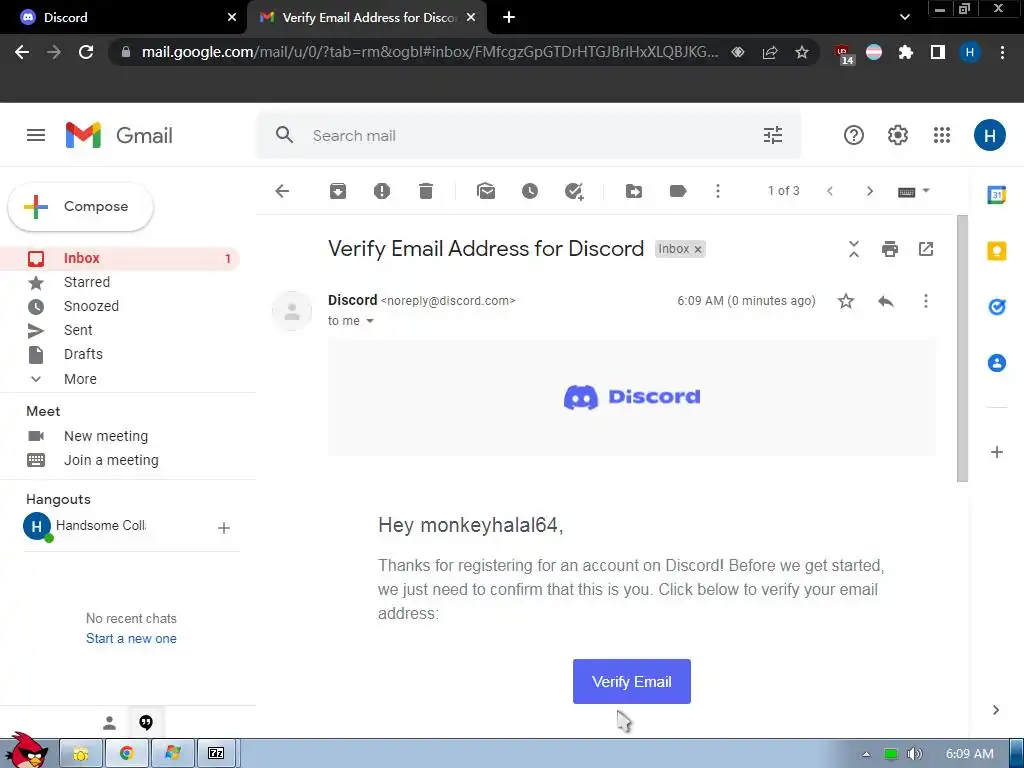This screenshot has height=768, width=1024.
Task: Mark the email as unread
Action: tap(486, 191)
